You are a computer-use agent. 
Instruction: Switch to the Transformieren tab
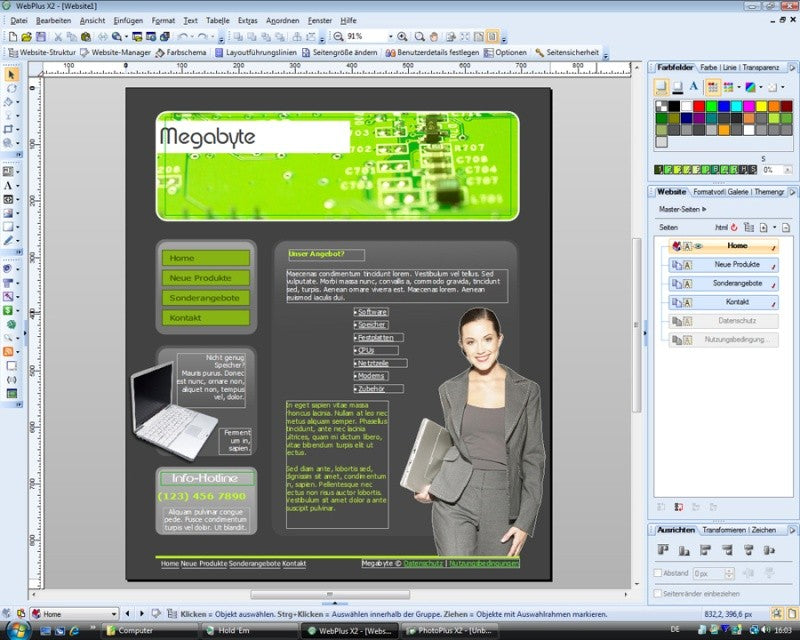tap(723, 530)
